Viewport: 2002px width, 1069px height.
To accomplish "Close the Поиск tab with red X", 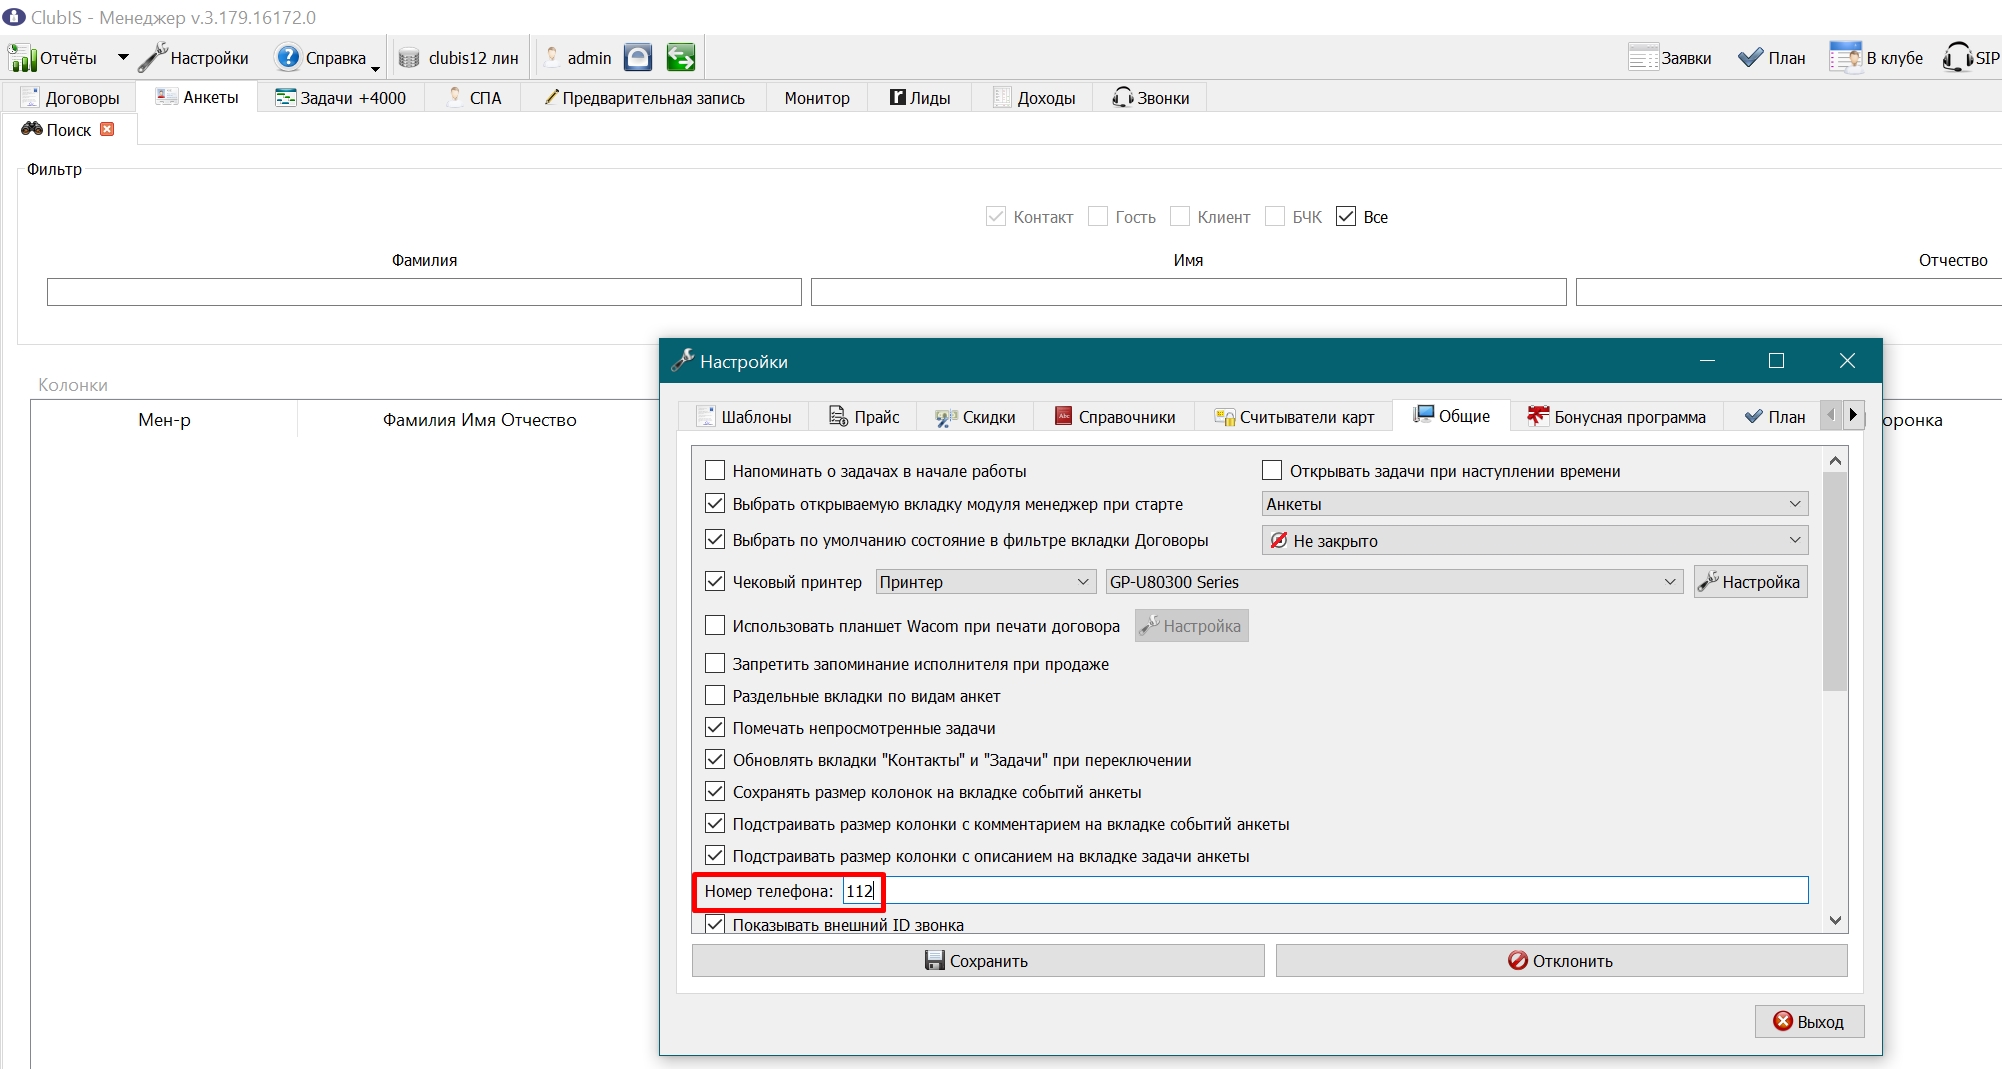I will [x=107, y=129].
